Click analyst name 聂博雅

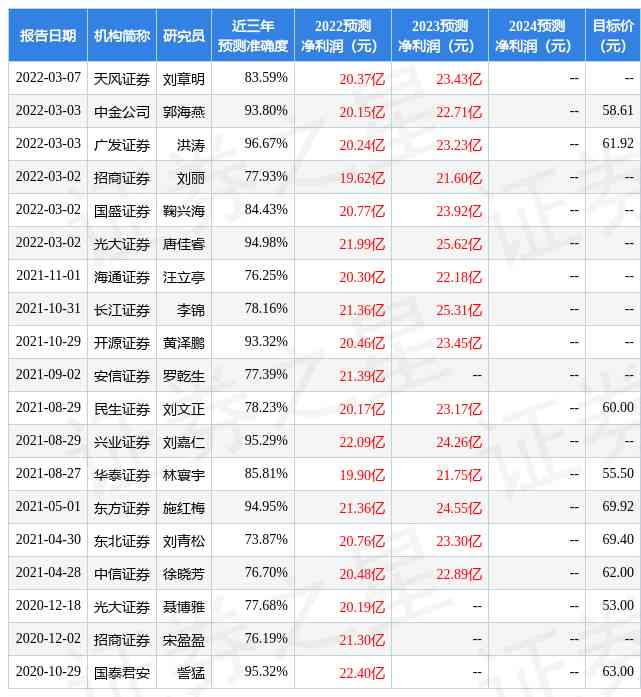click(184, 607)
